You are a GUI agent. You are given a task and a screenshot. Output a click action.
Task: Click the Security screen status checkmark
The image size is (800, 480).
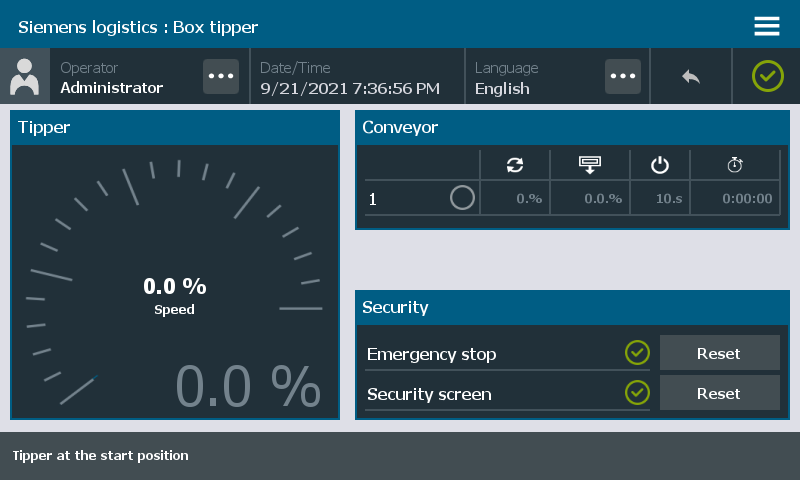[637, 393]
